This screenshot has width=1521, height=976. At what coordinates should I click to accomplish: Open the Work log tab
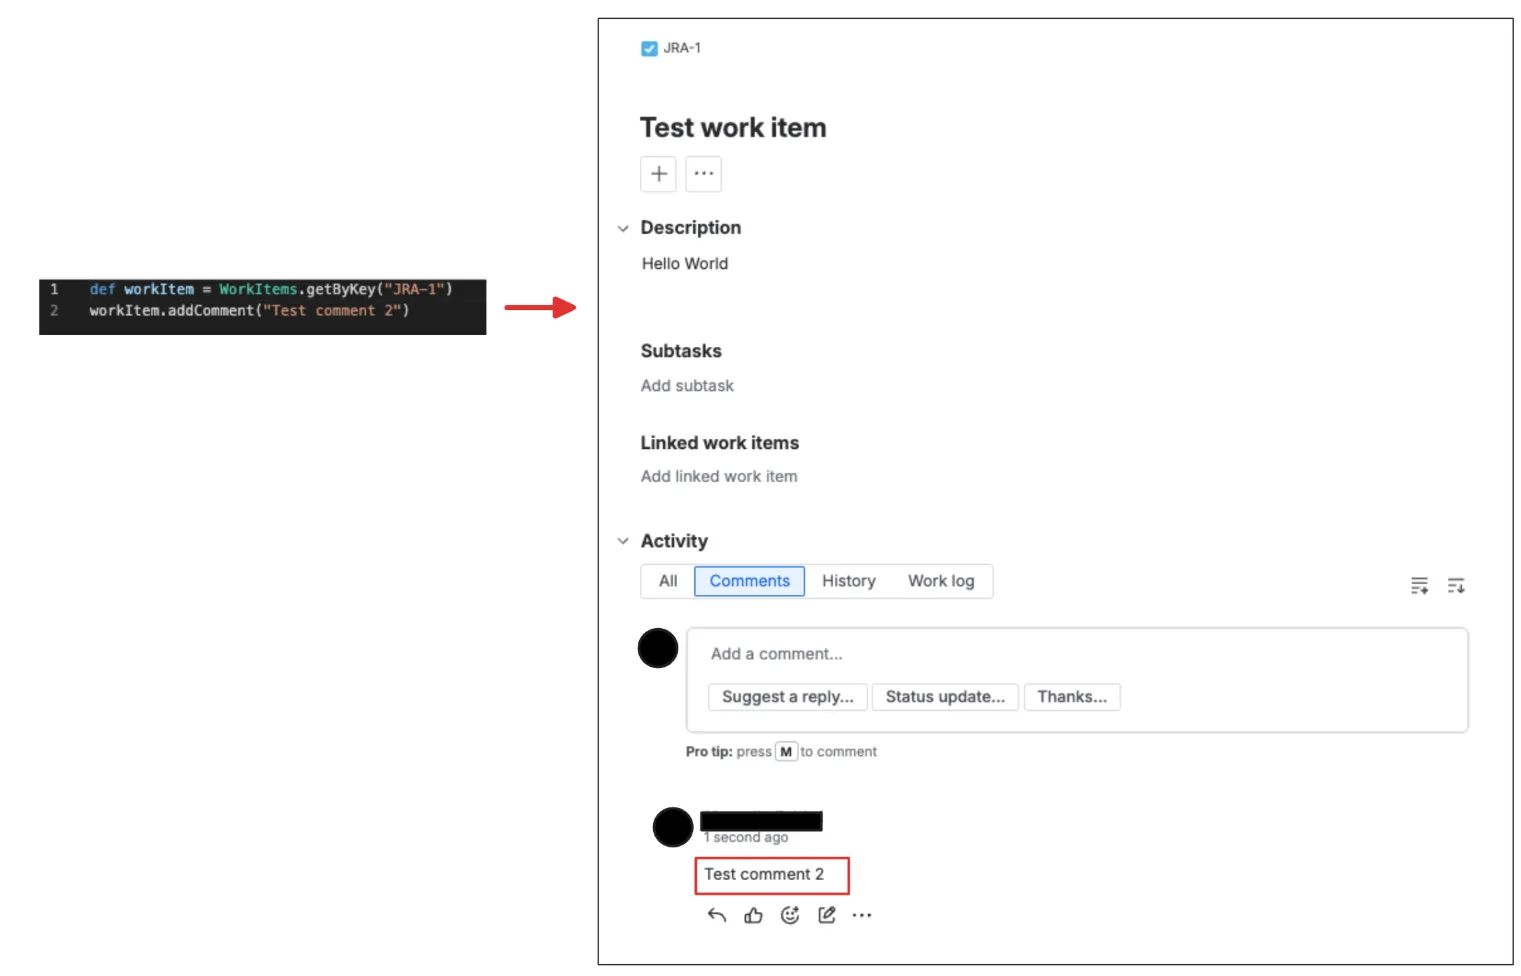click(x=941, y=581)
